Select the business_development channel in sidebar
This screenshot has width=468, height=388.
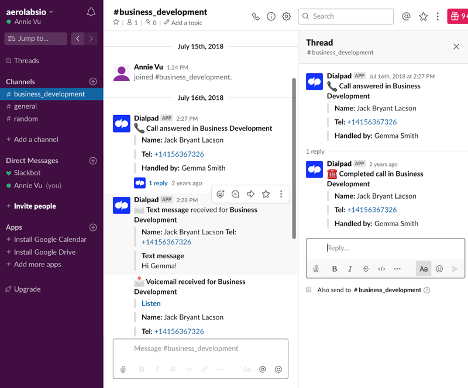pyautogui.click(x=52, y=94)
